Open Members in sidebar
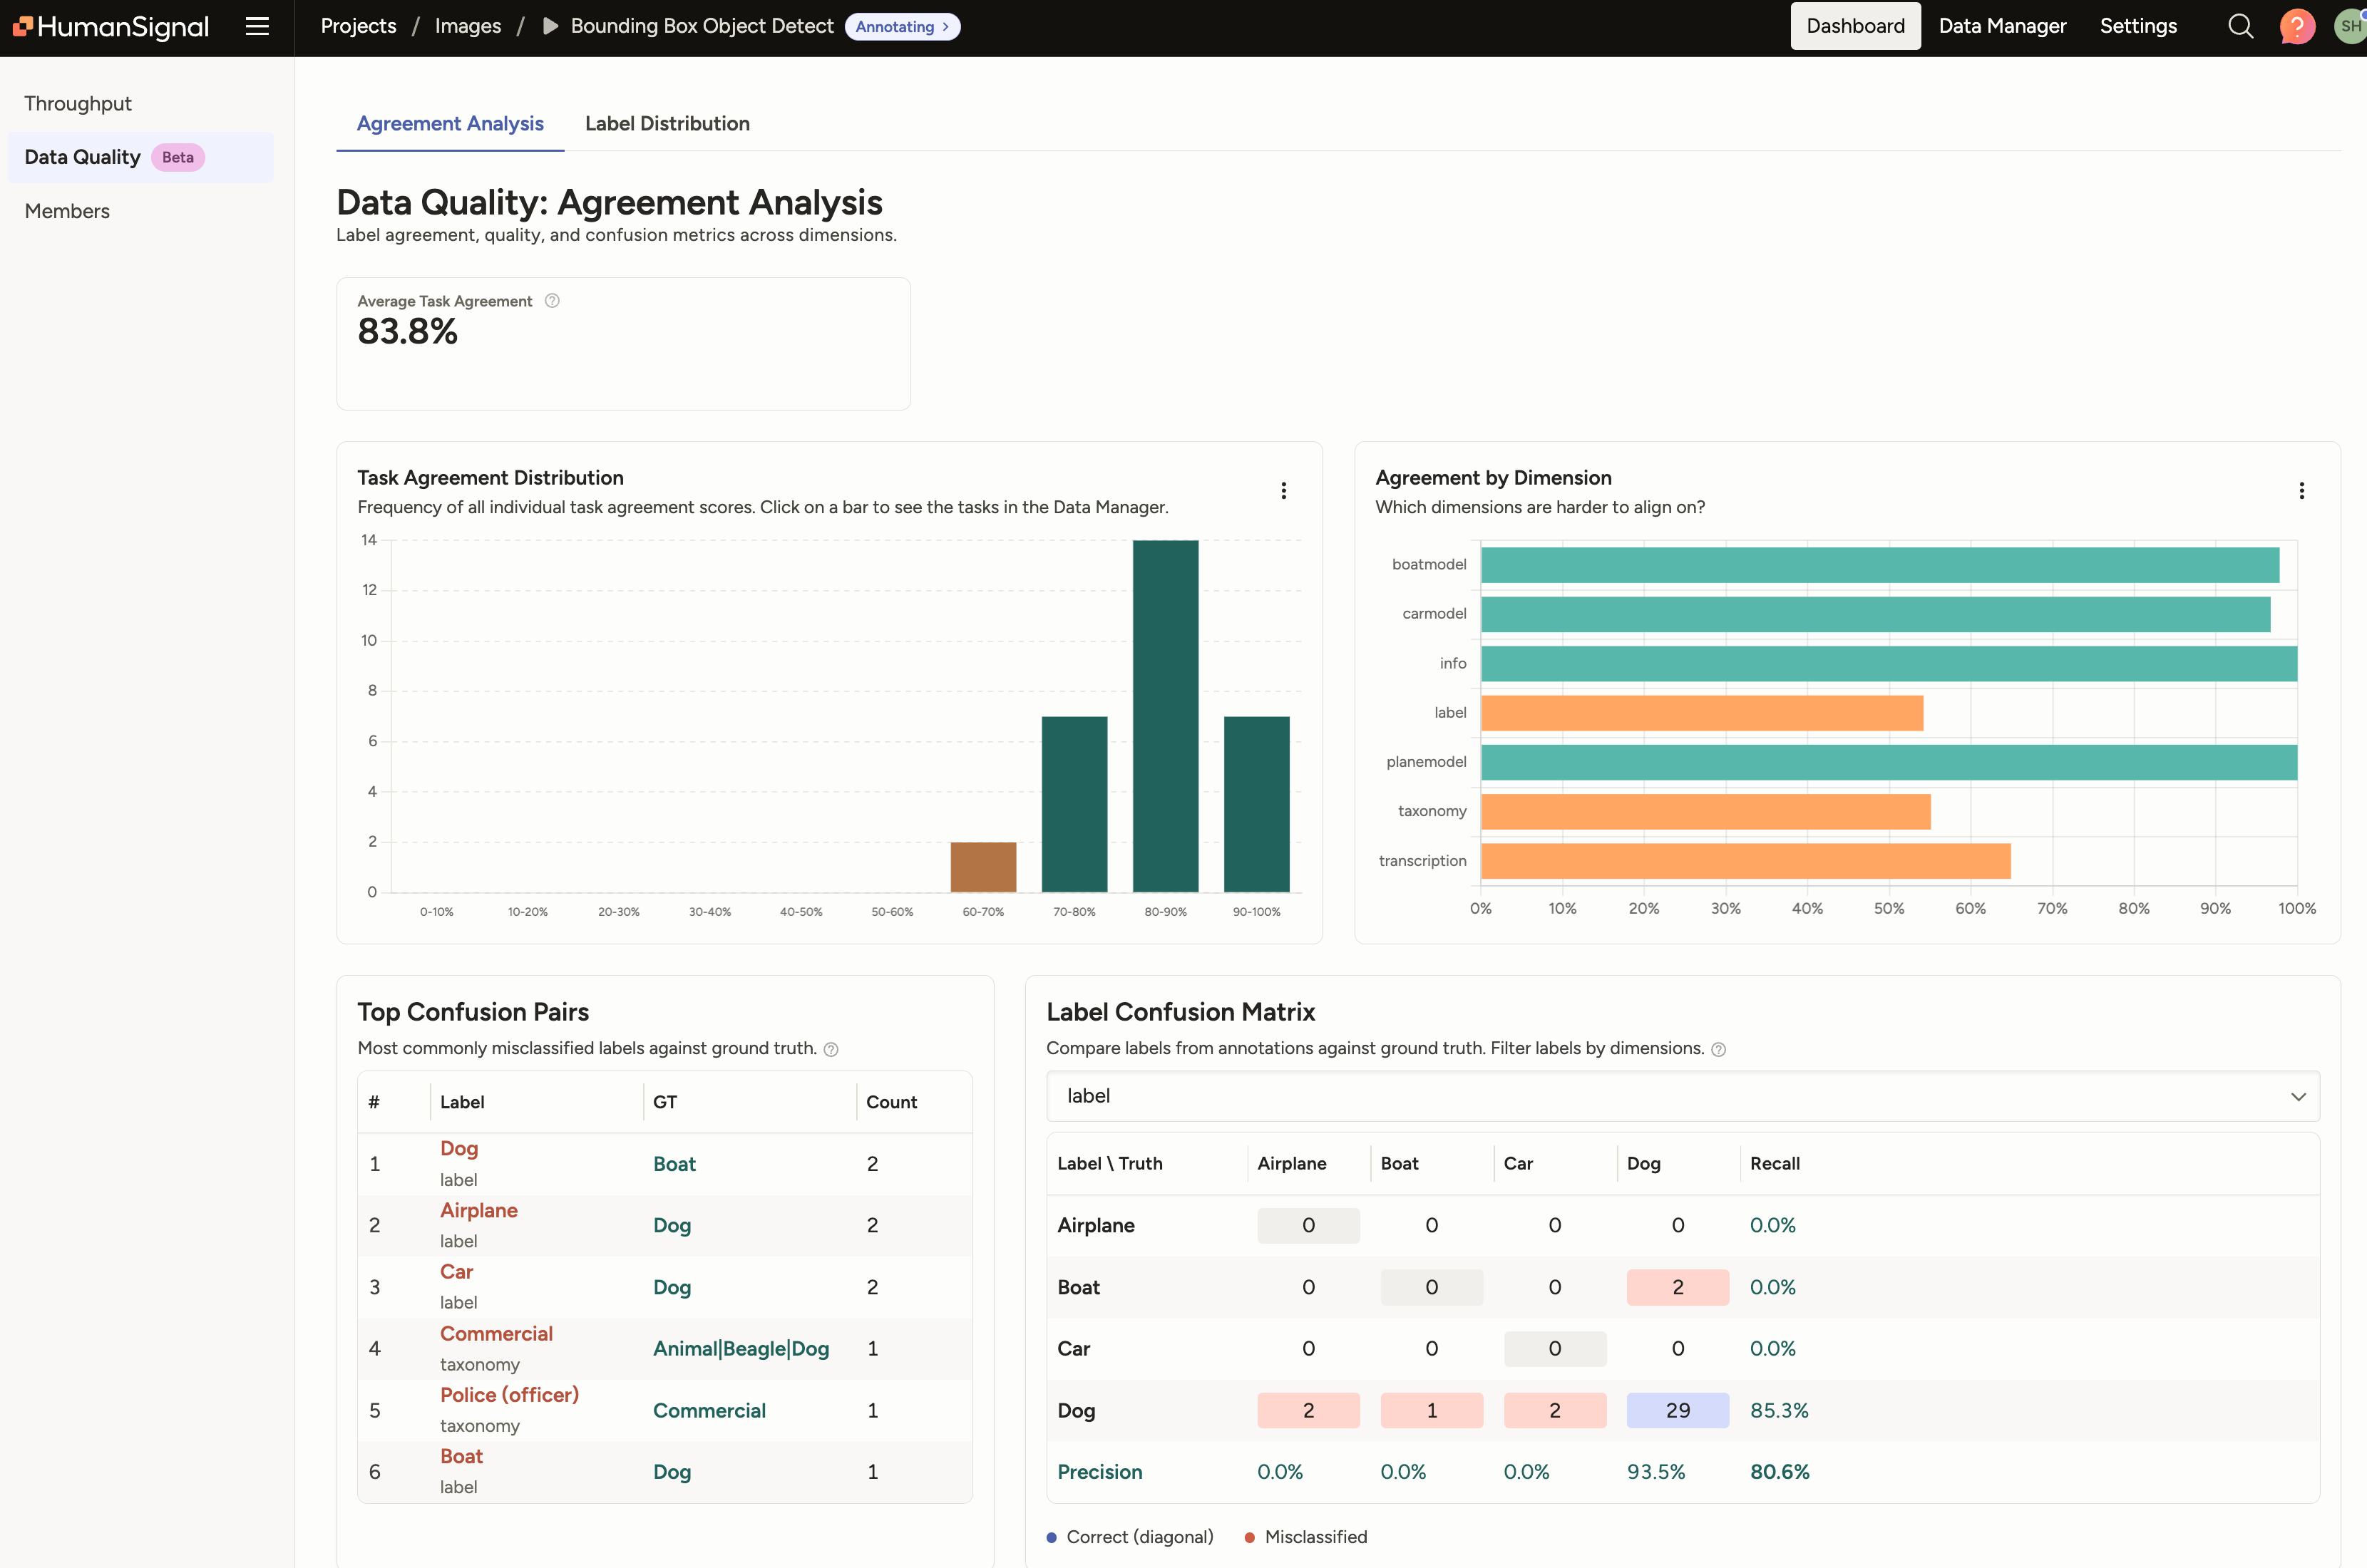 pos(67,211)
